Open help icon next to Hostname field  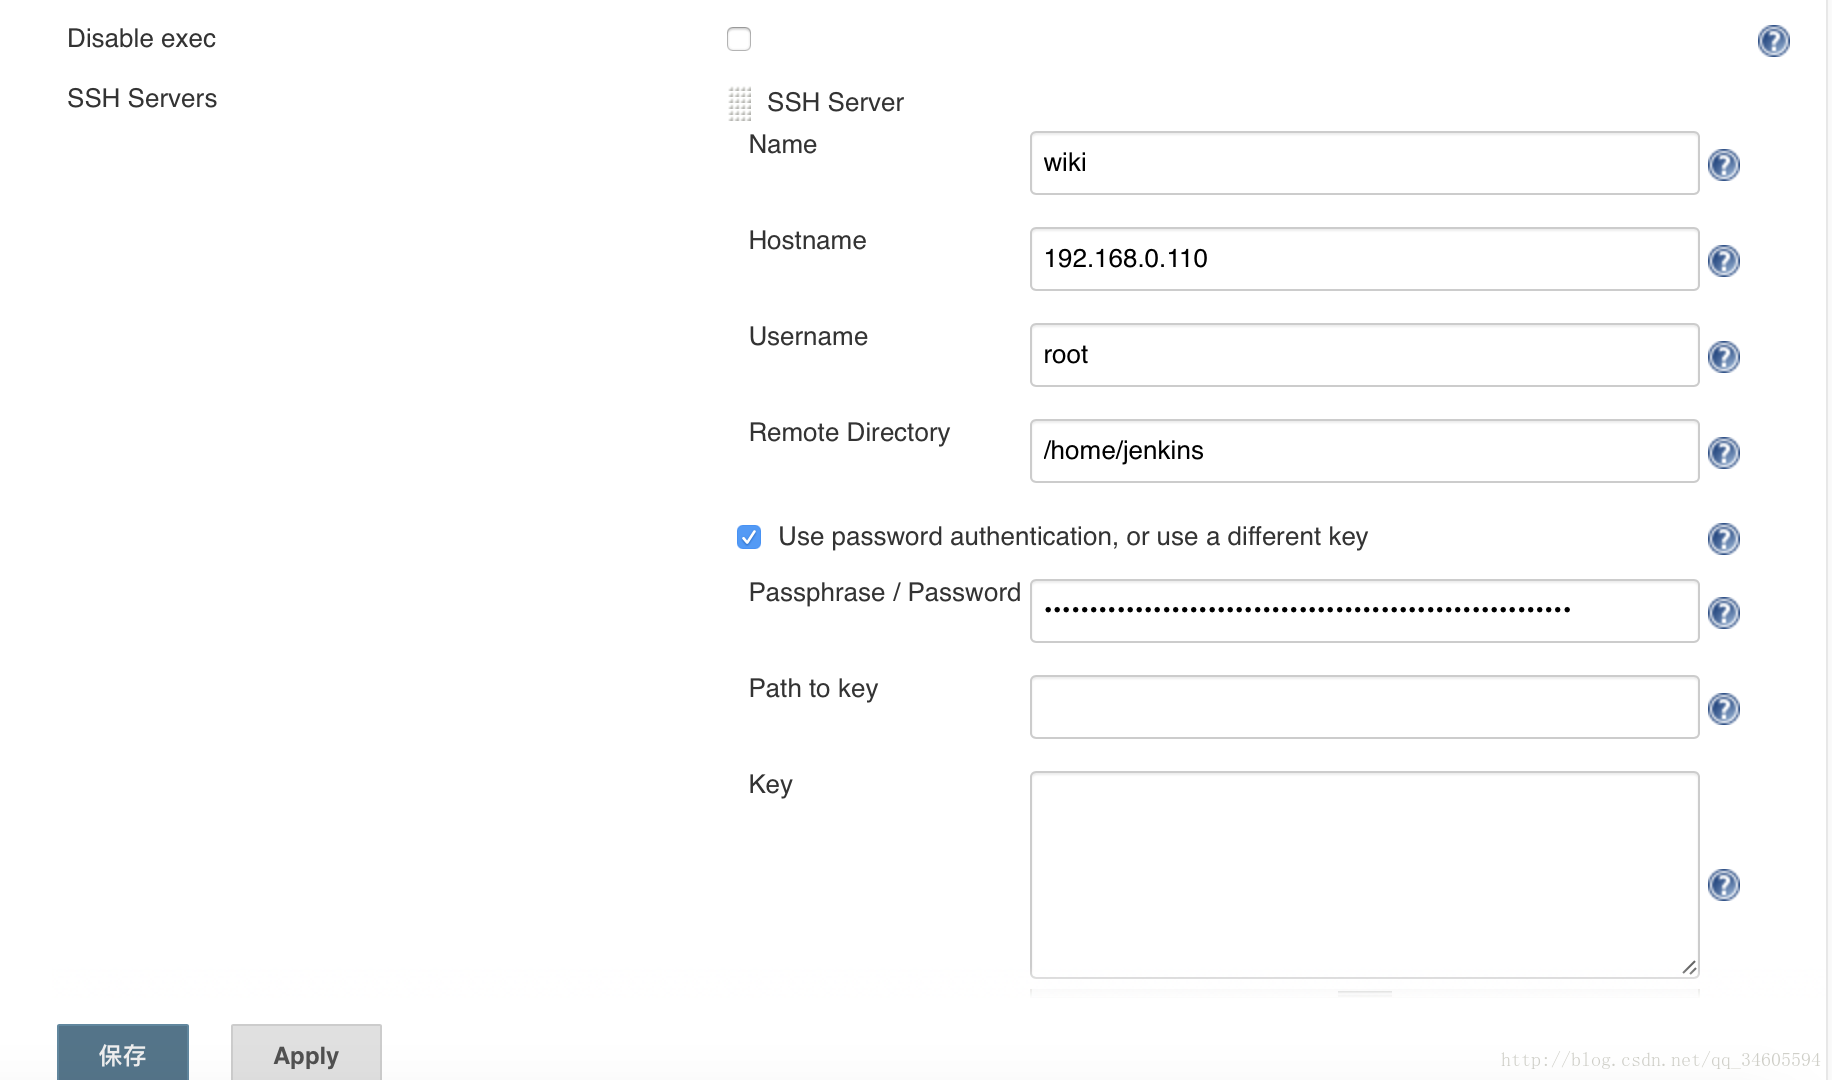[x=1723, y=260]
